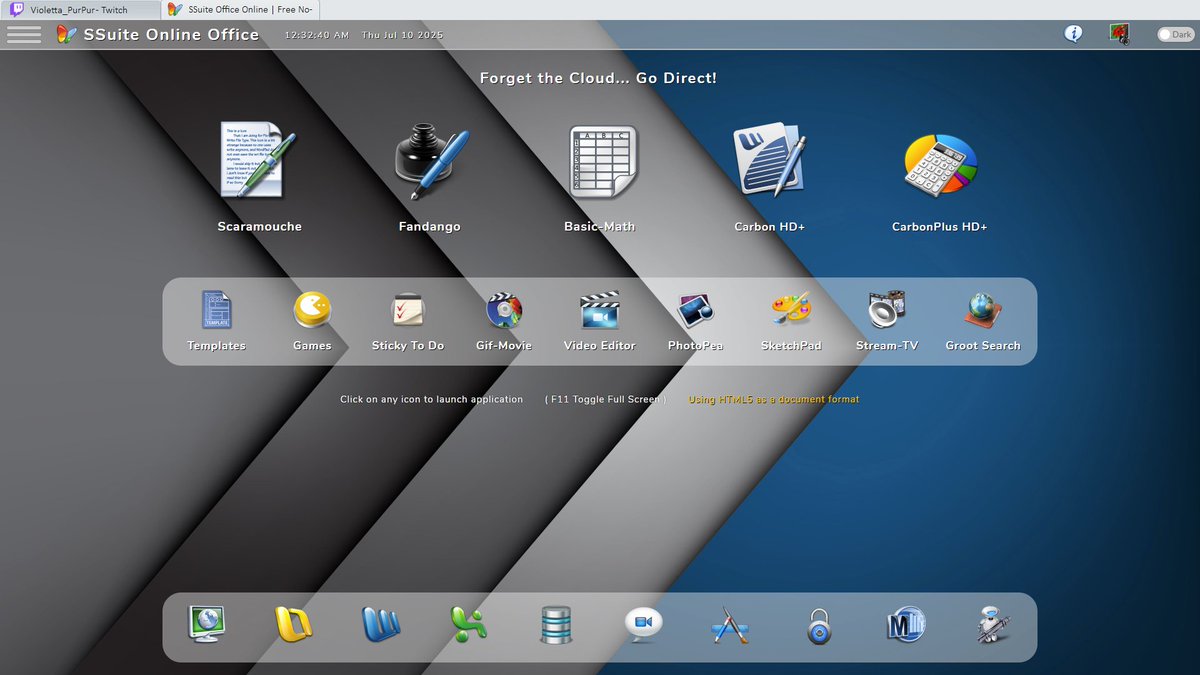Image resolution: width=1200 pixels, height=675 pixels.
Task: Click the wallpaper picture icon in header
Action: click(x=1119, y=34)
